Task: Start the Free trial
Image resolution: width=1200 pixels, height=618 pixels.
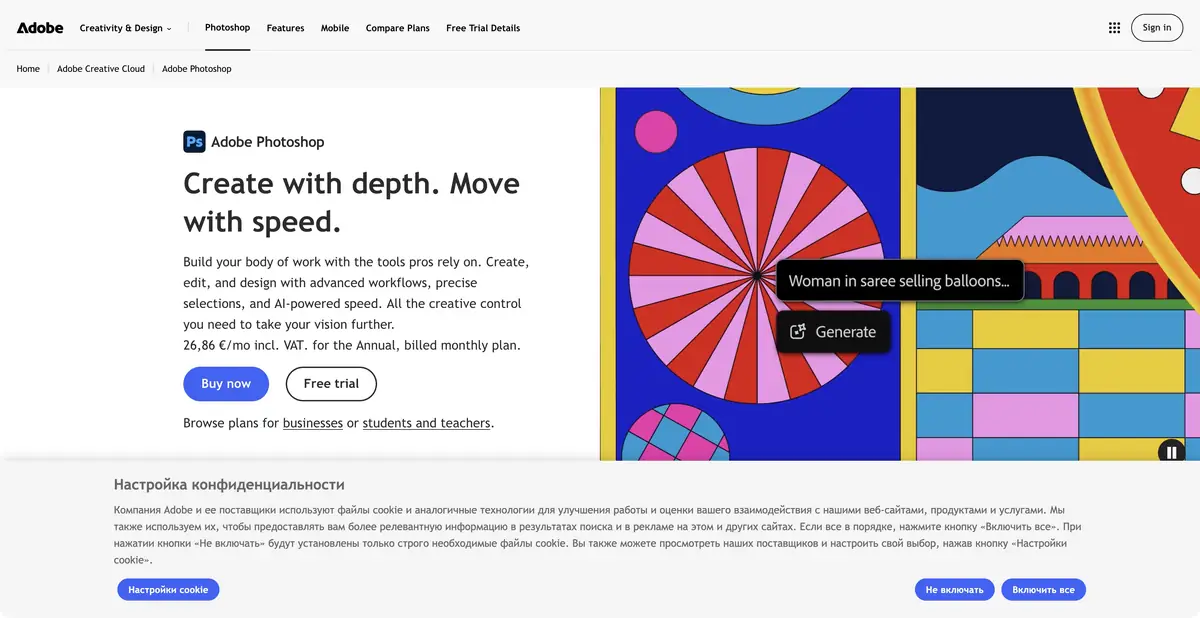Action: pyautogui.click(x=331, y=384)
